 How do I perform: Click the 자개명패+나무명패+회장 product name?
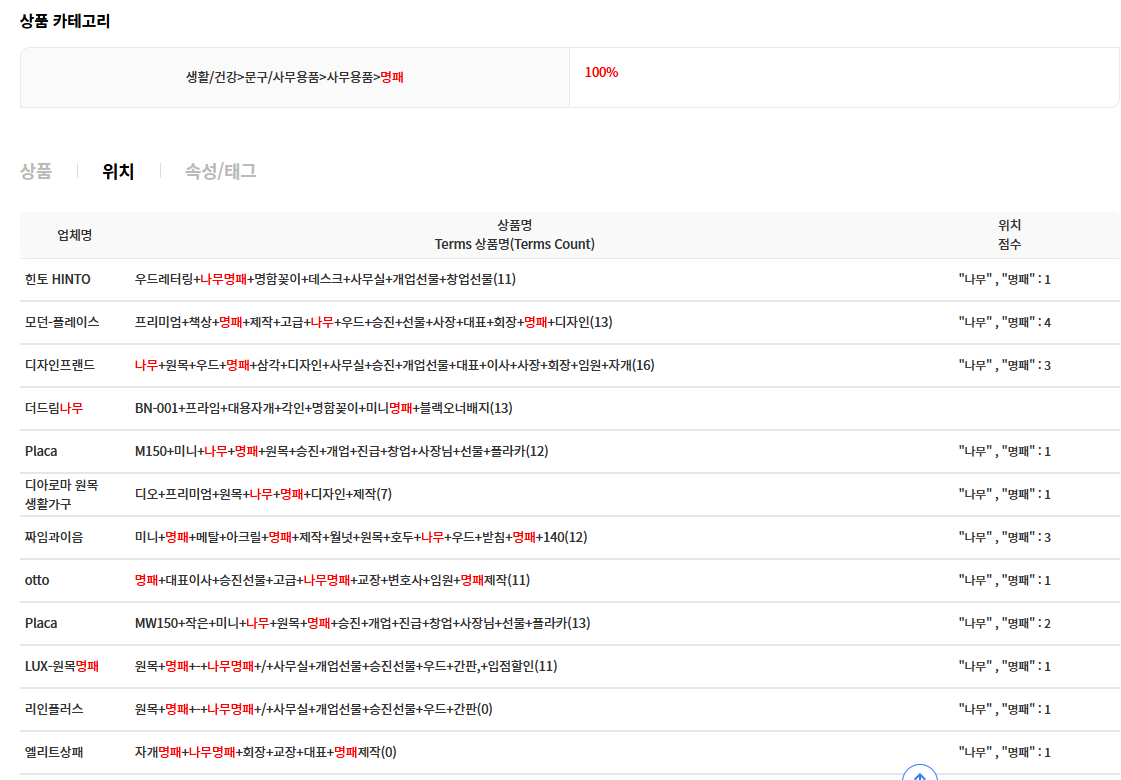[266, 751]
